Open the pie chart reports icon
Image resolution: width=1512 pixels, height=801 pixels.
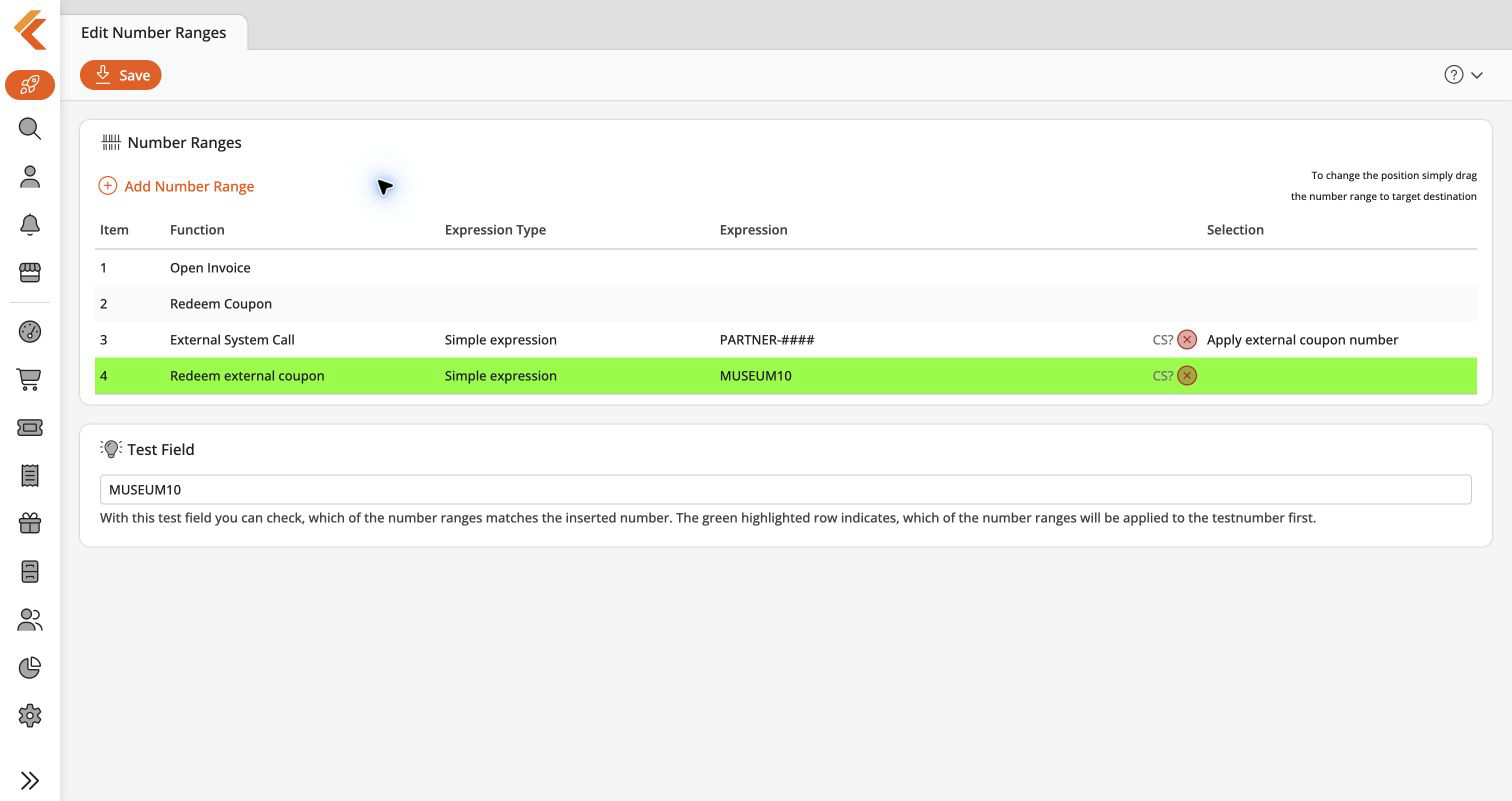pyautogui.click(x=30, y=668)
